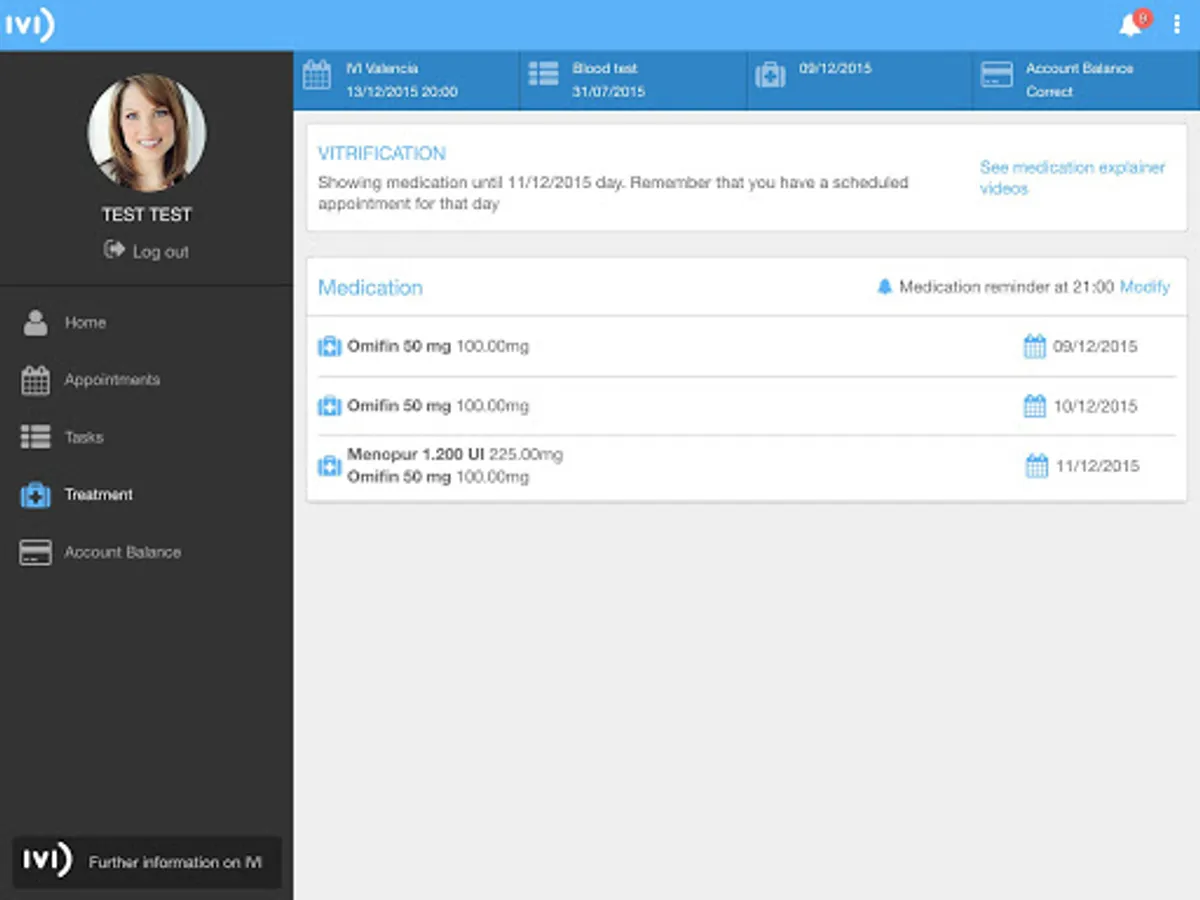The width and height of the screenshot is (1200, 900).
Task: Select the Account Balance card icon
Action: [x=34, y=551]
